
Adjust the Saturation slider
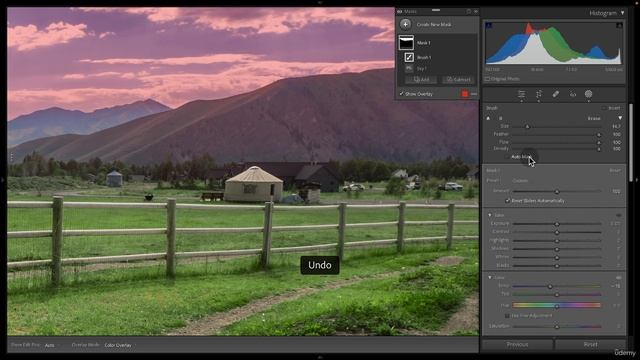tap(556, 327)
